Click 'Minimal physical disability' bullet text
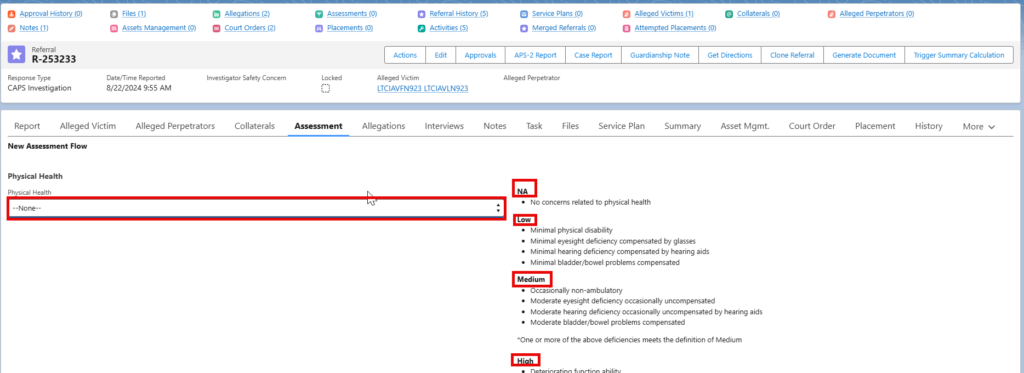Image resolution: width=1024 pixels, height=373 pixels. pyautogui.click(x=571, y=230)
